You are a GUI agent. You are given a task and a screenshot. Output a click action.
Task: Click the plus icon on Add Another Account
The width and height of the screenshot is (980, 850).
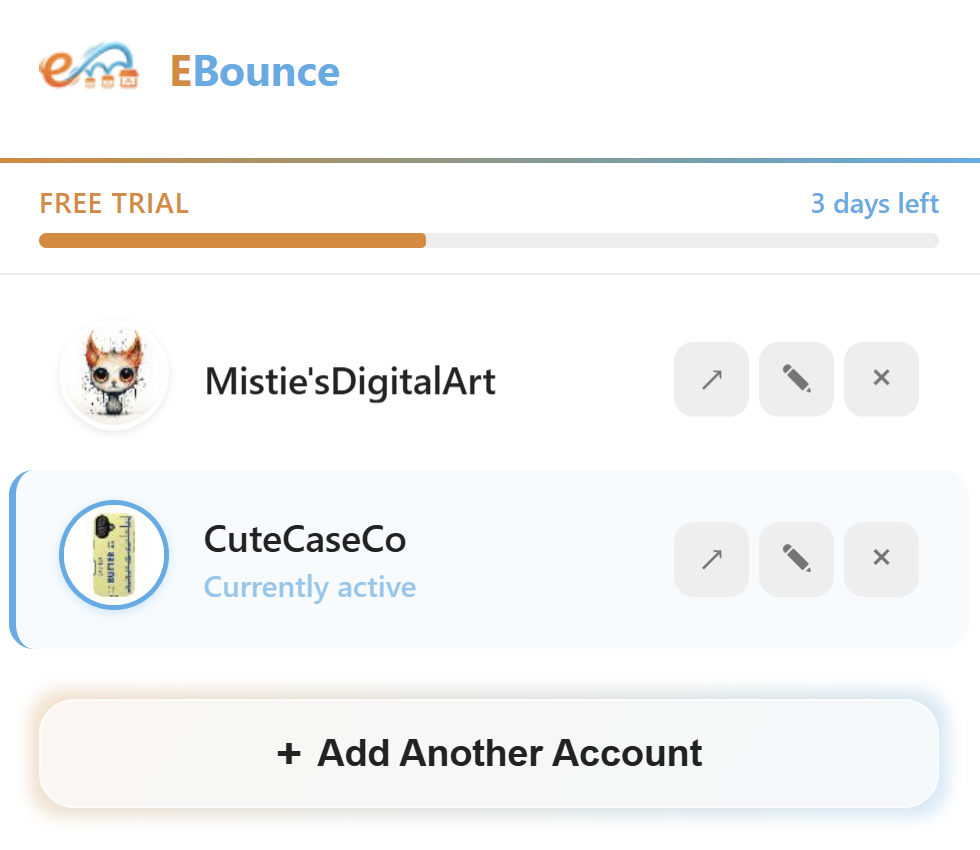288,753
